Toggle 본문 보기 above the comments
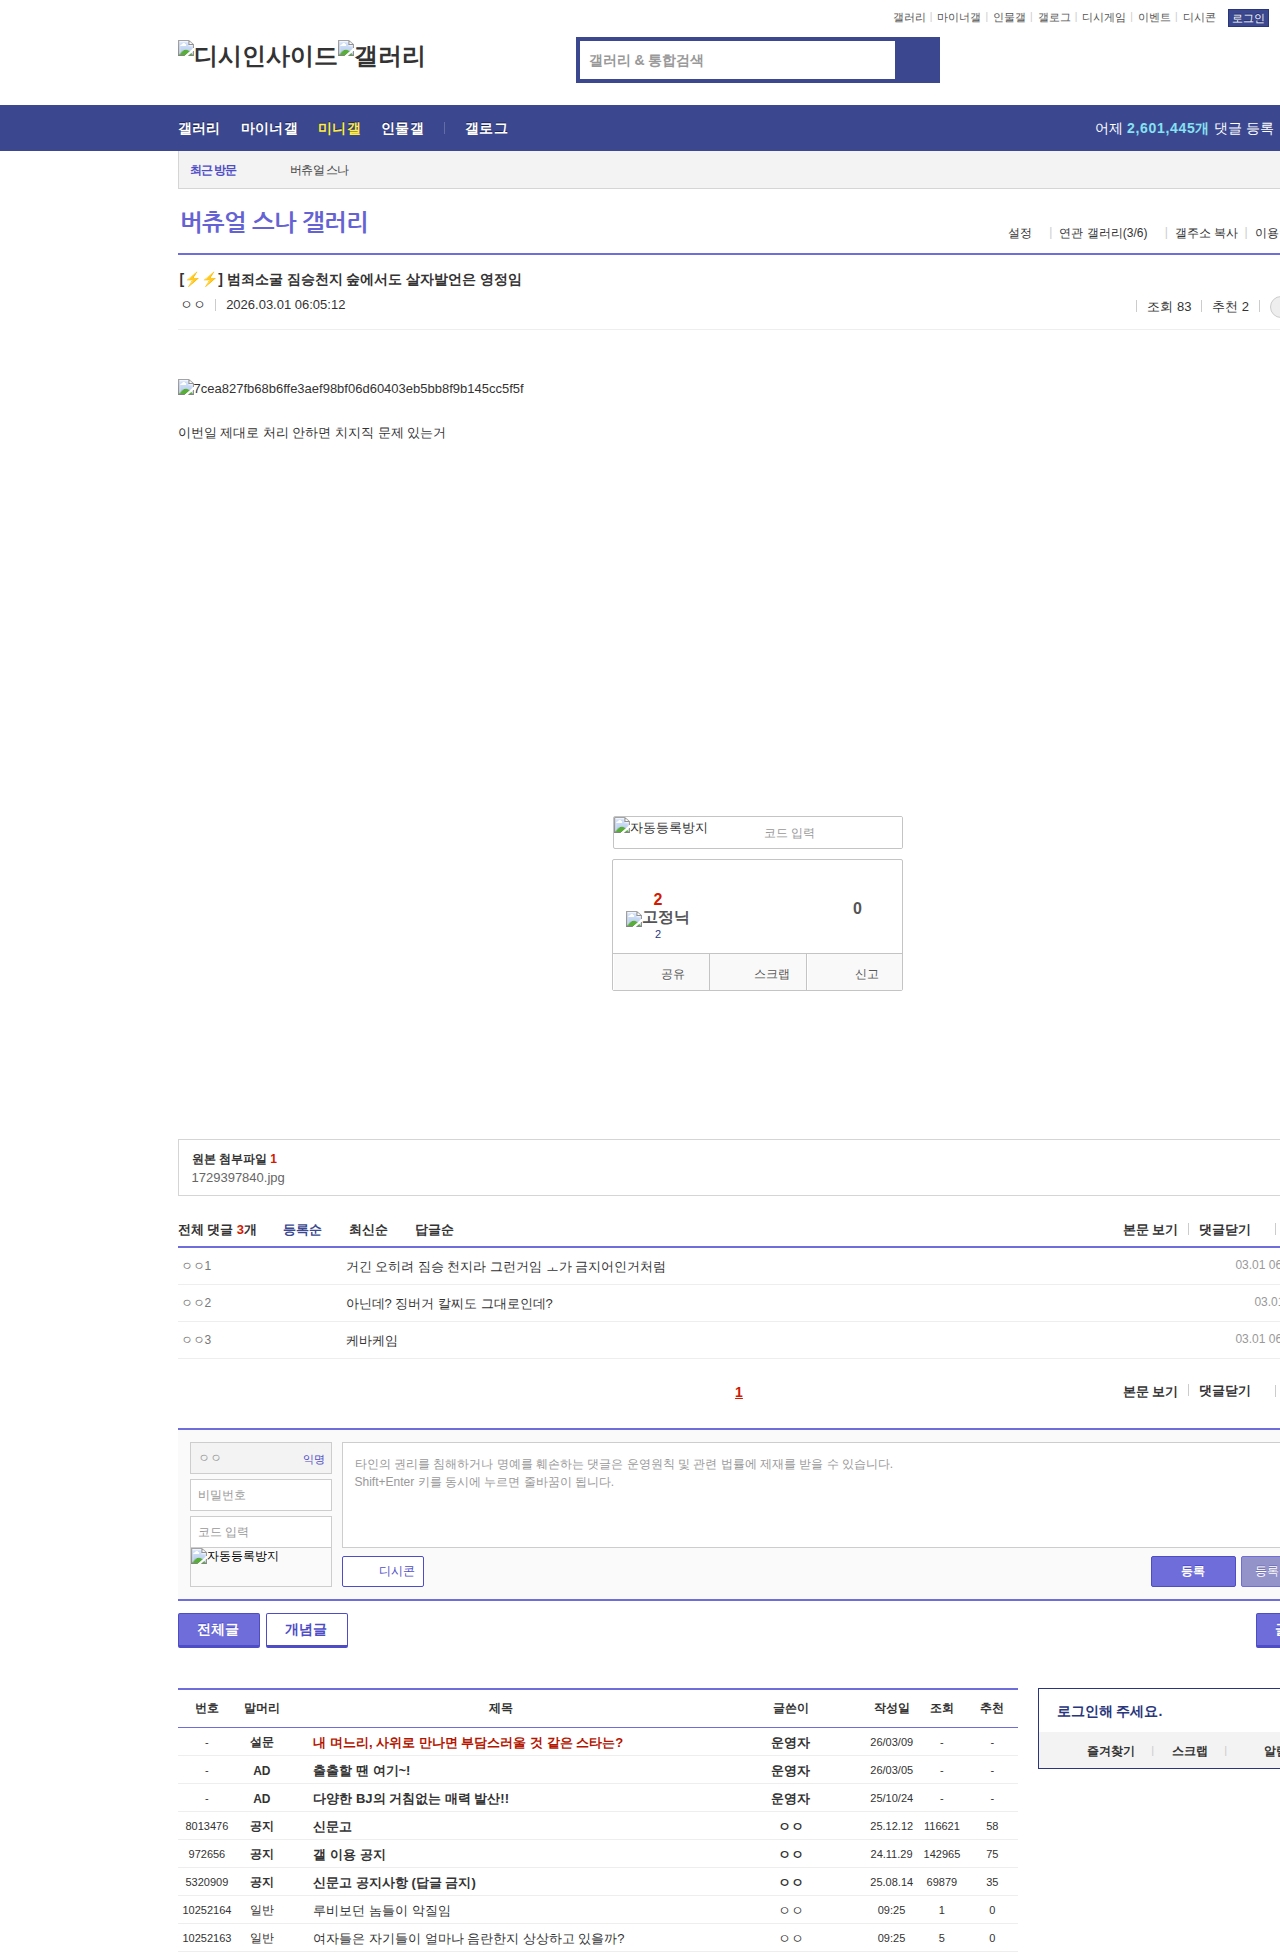The width and height of the screenshot is (1280, 1957). [x=1150, y=1230]
